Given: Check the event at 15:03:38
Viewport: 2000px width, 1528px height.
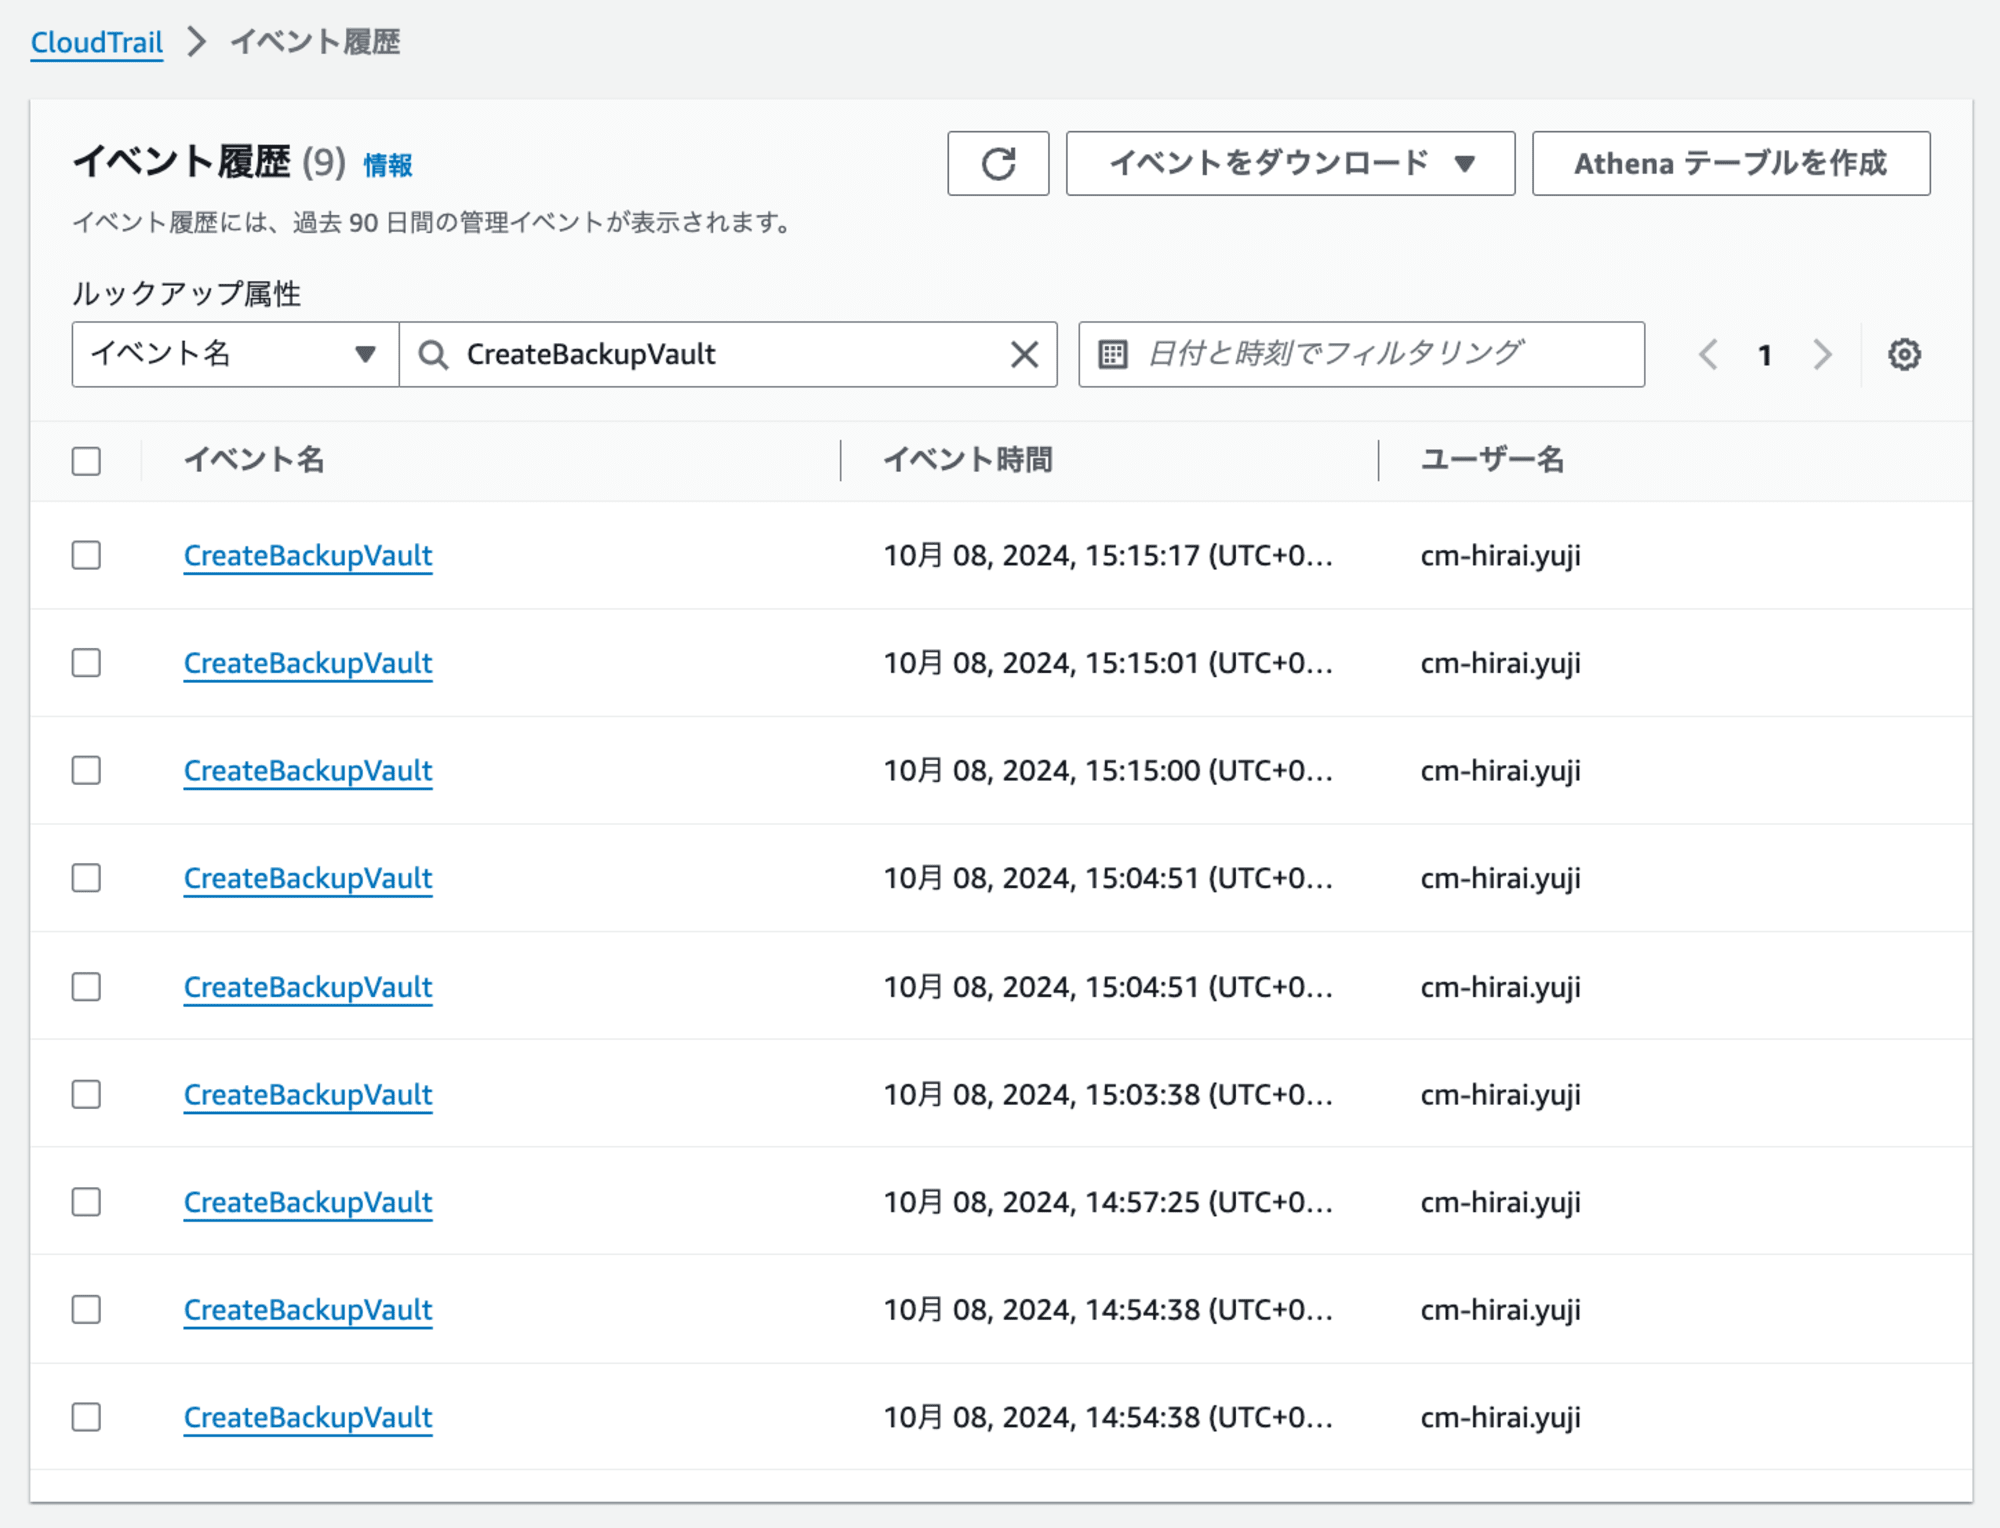Looking at the screenshot, I should (87, 1094).
